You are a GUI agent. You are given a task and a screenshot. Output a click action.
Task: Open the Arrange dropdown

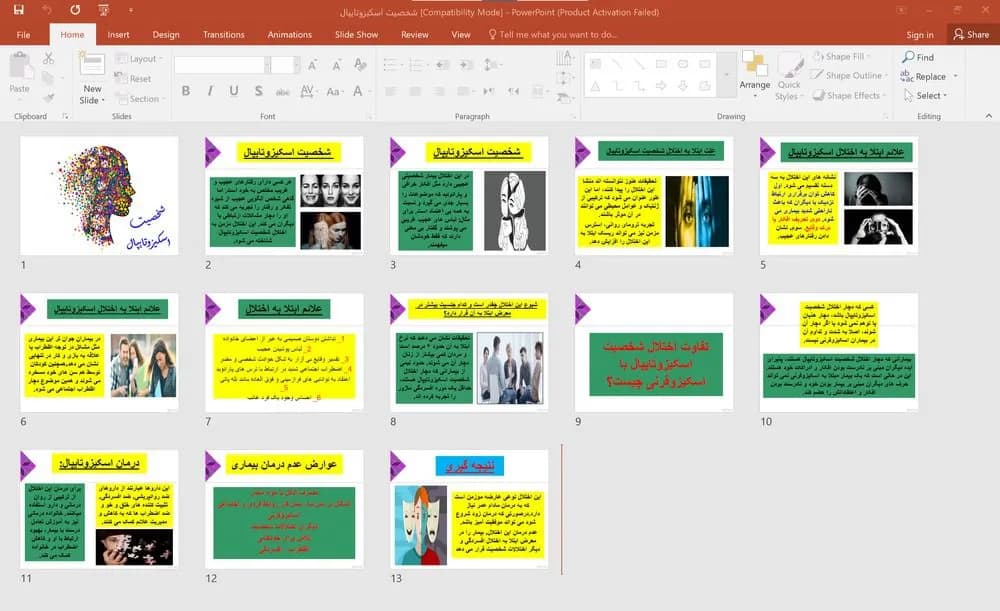point(755,75)
